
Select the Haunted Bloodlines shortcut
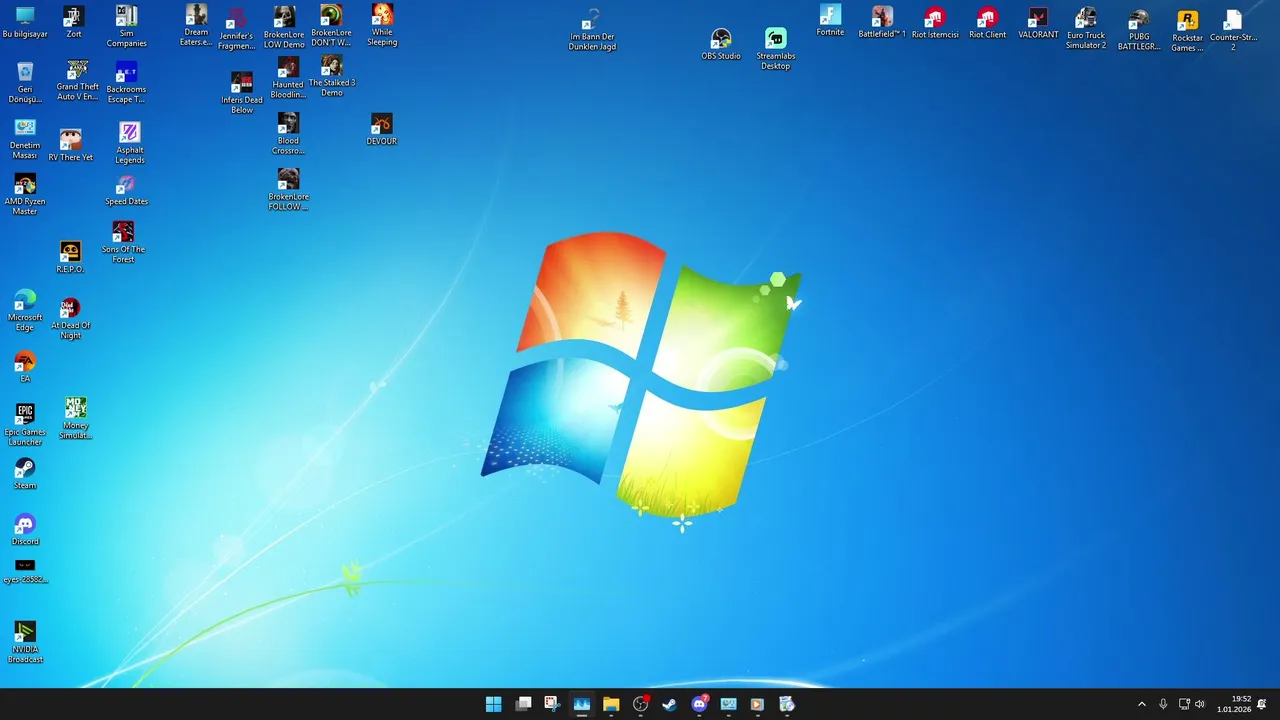(x=288, y=77)
